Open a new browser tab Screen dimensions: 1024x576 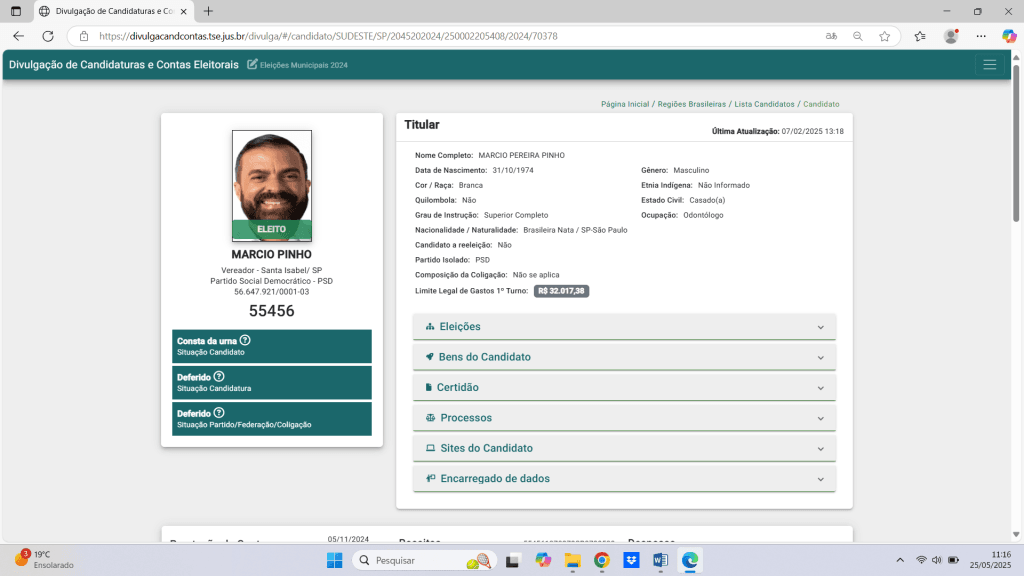(x=208, y=11)
